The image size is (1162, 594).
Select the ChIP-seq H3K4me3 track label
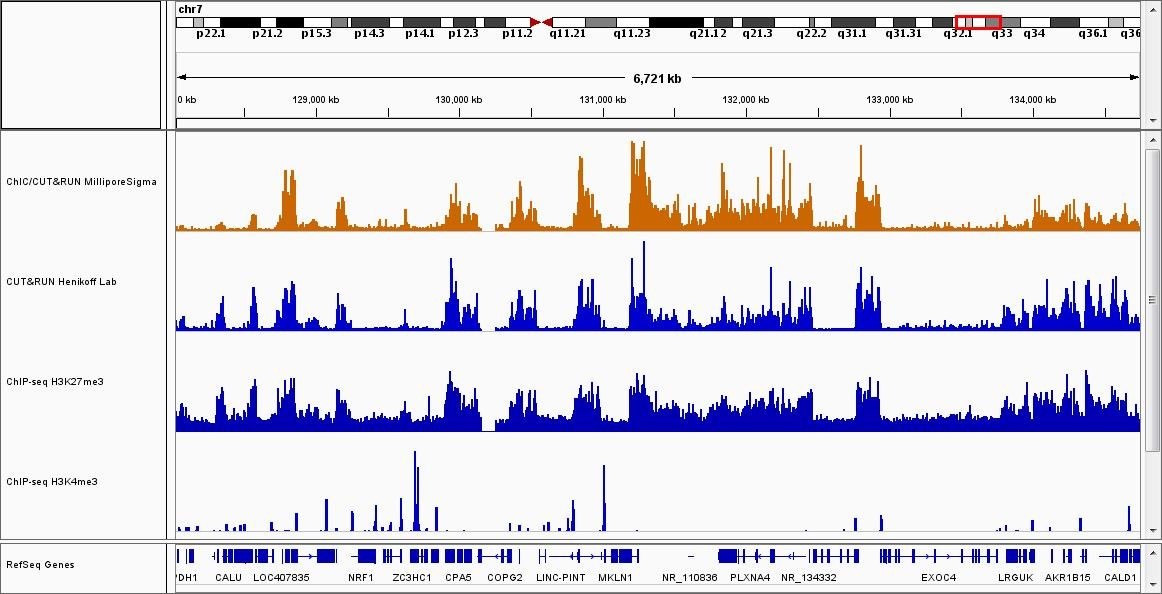pos(52,482)
